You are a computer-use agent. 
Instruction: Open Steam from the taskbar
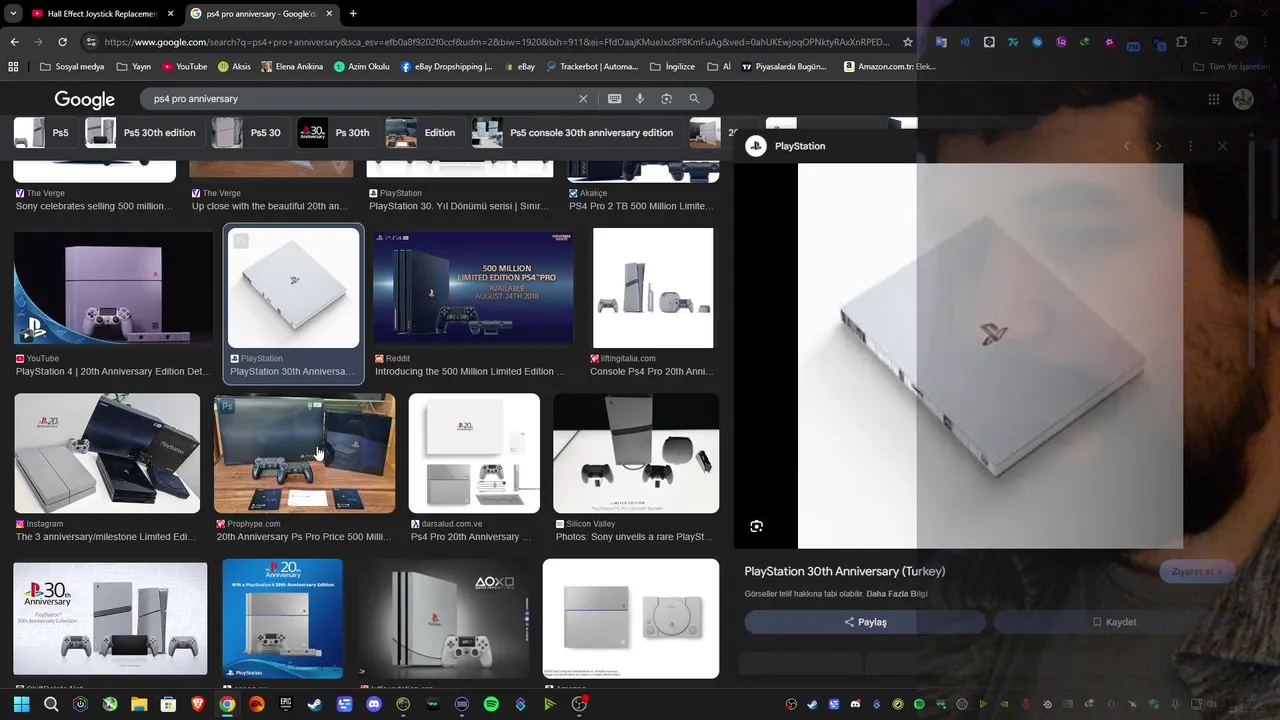click(315, 704)
